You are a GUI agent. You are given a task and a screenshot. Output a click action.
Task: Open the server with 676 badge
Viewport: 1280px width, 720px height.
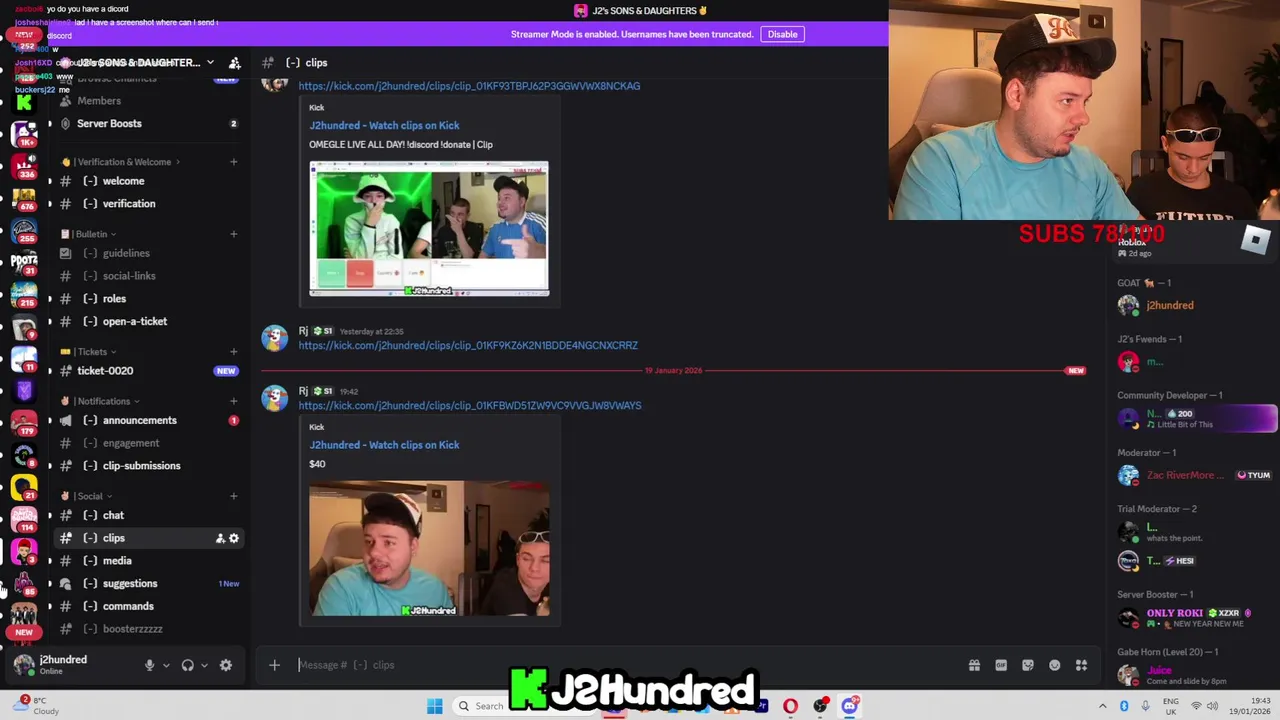pos(24,198)
